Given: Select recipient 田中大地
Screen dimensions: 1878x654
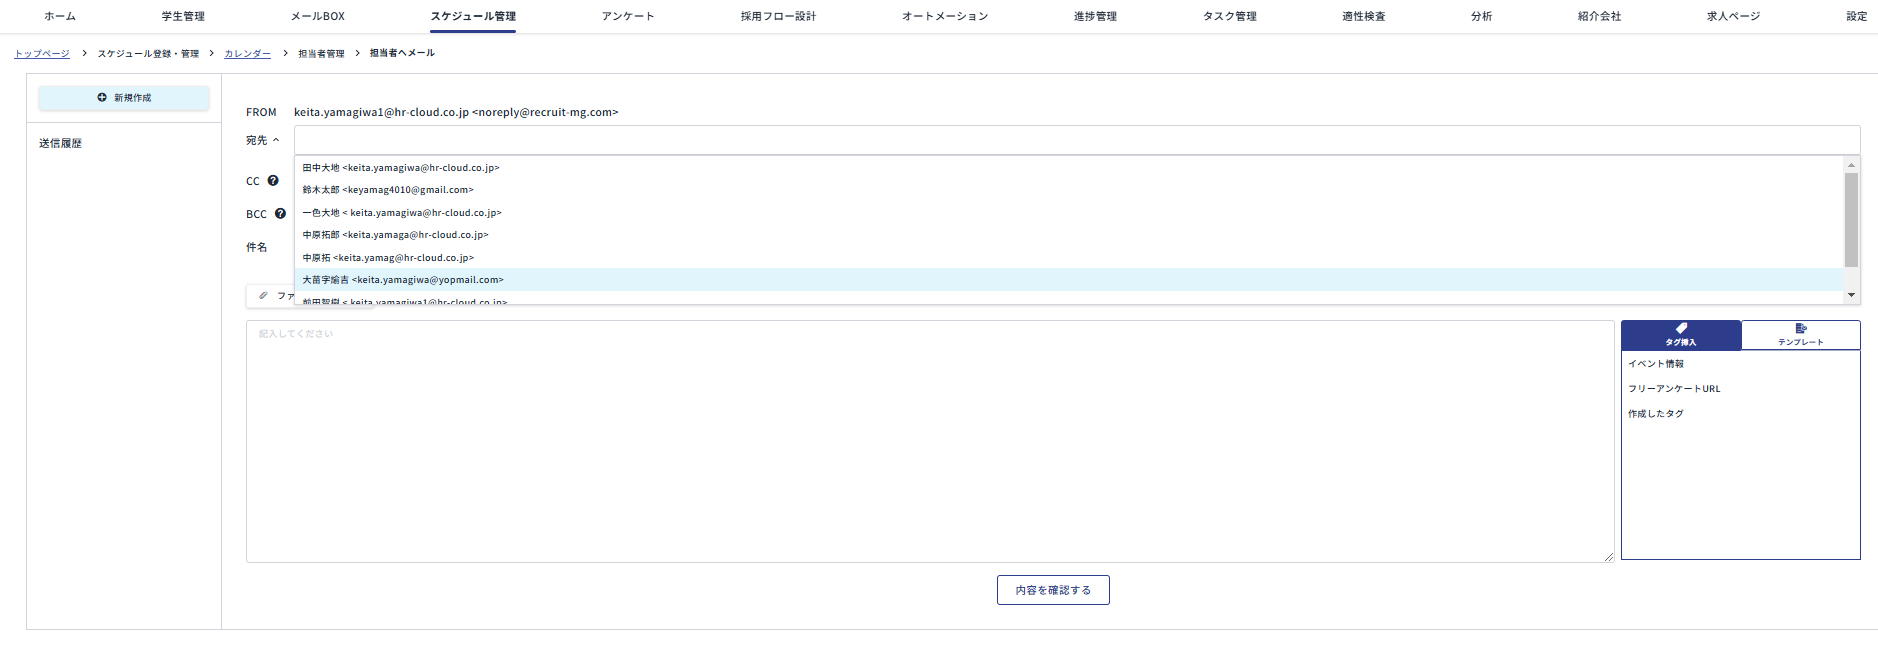Looking at the screenshot, I should [x=1069, y=168].
